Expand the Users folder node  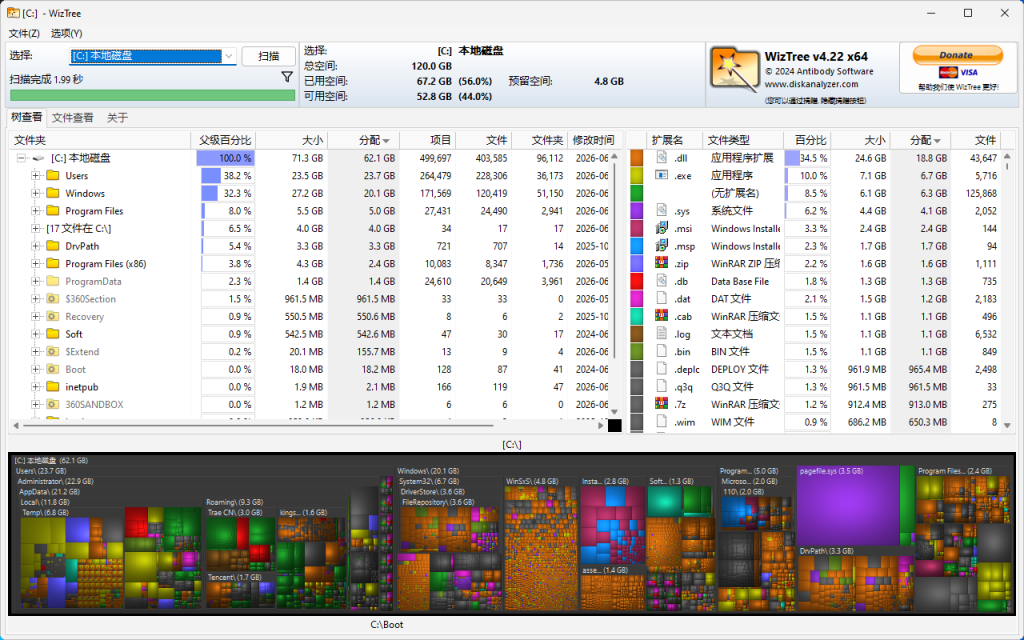tap(36, 176)
